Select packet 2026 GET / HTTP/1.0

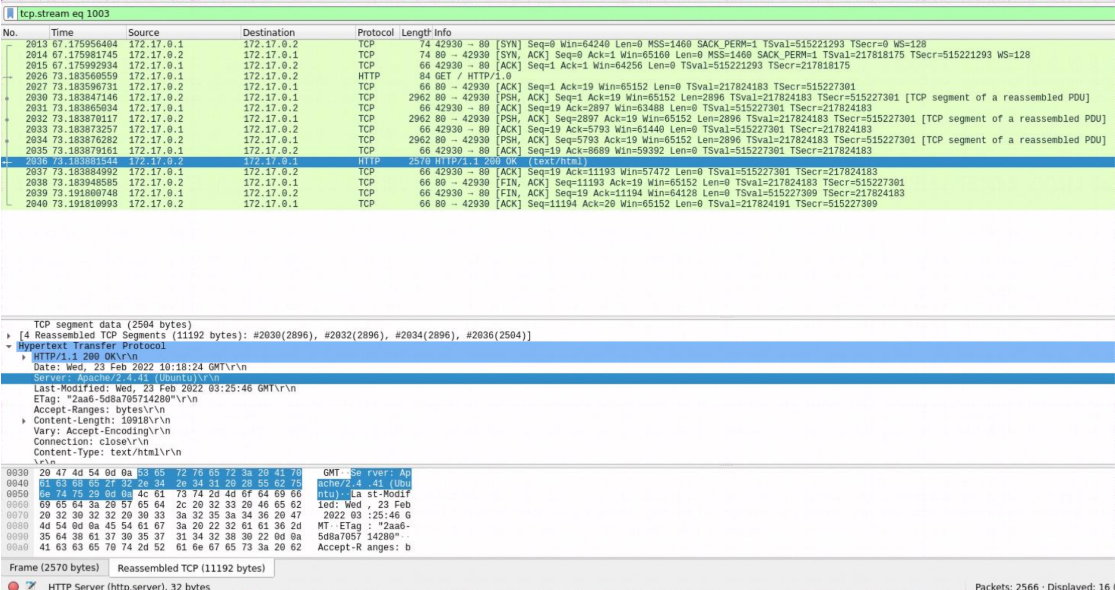tap(400, 76)
